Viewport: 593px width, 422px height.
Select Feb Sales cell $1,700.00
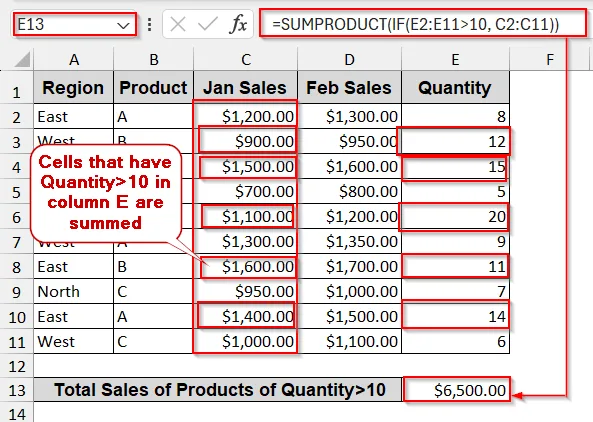[x=349, y=267]
